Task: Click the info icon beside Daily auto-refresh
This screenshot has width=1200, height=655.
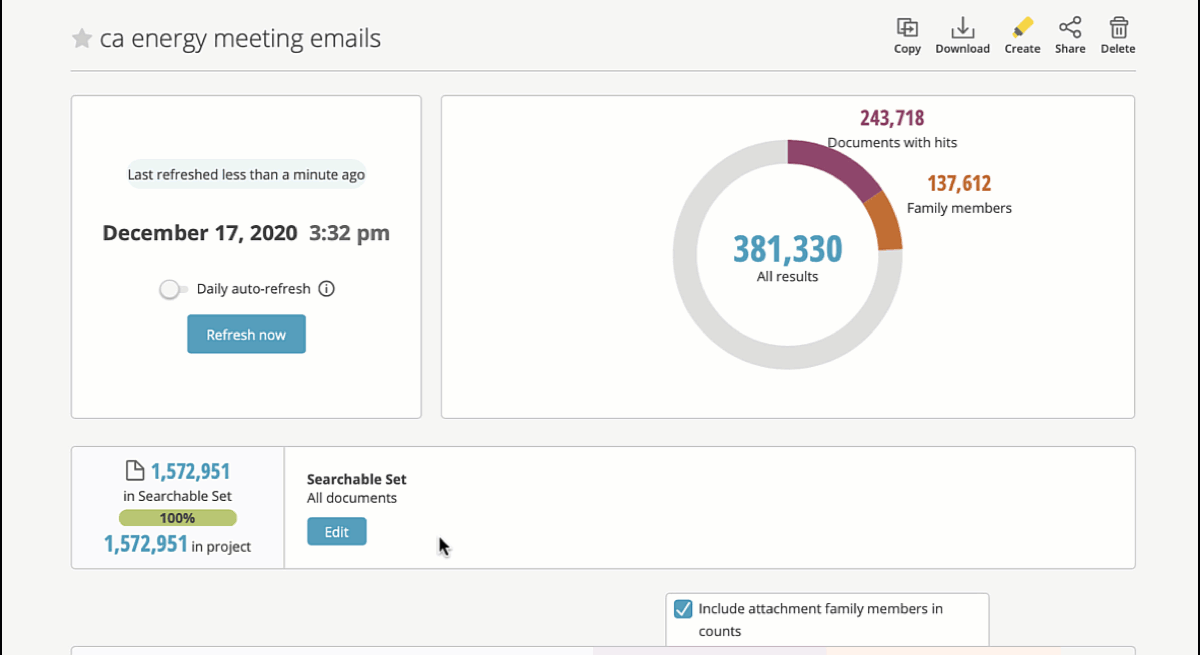Action: [326, 289]
